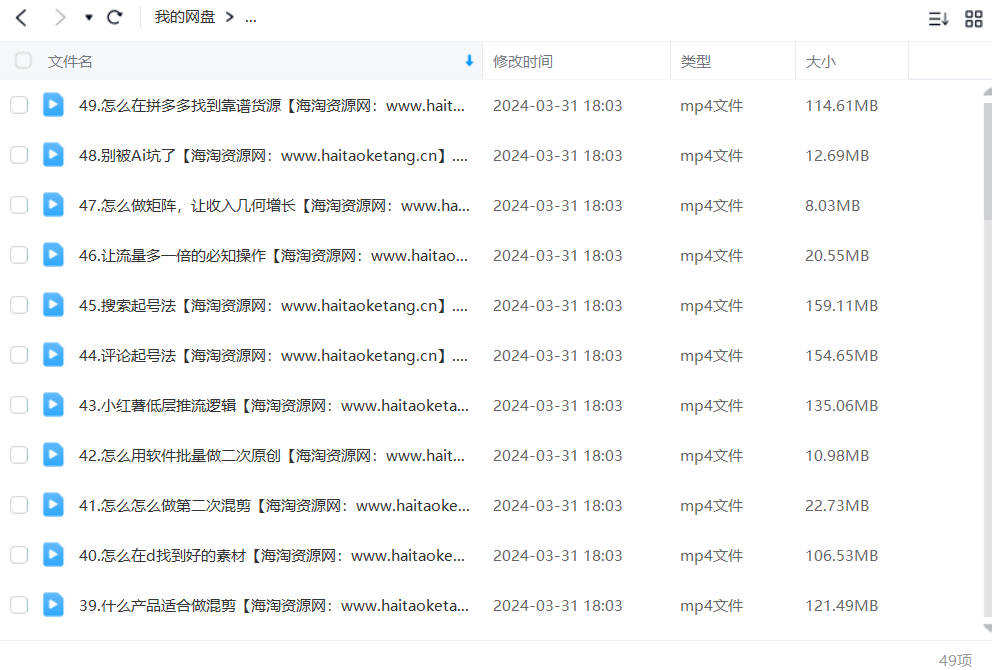Select checkbox for 48.别被Ai坑了
The width and height of the screenshot is (992, 670).
coord(19,155)
